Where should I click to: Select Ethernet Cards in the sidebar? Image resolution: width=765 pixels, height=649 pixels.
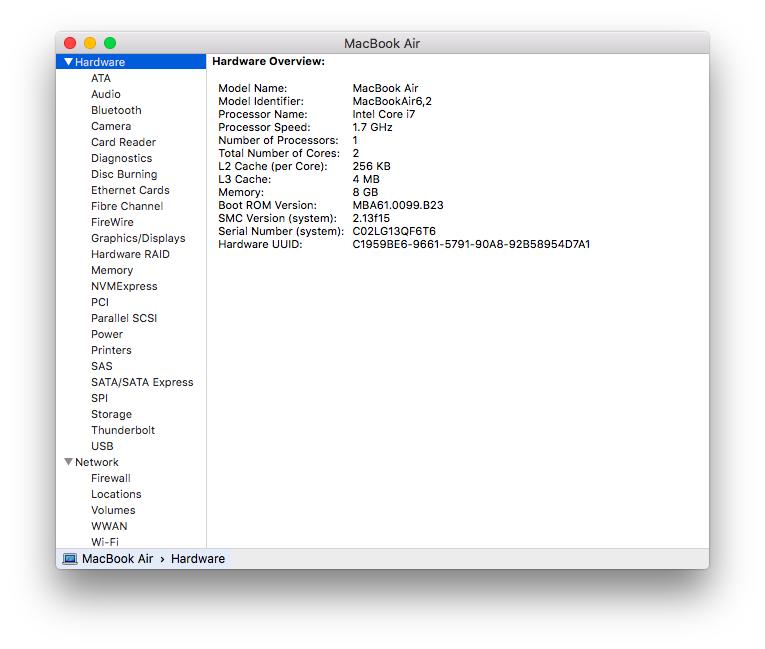point(130,190)
